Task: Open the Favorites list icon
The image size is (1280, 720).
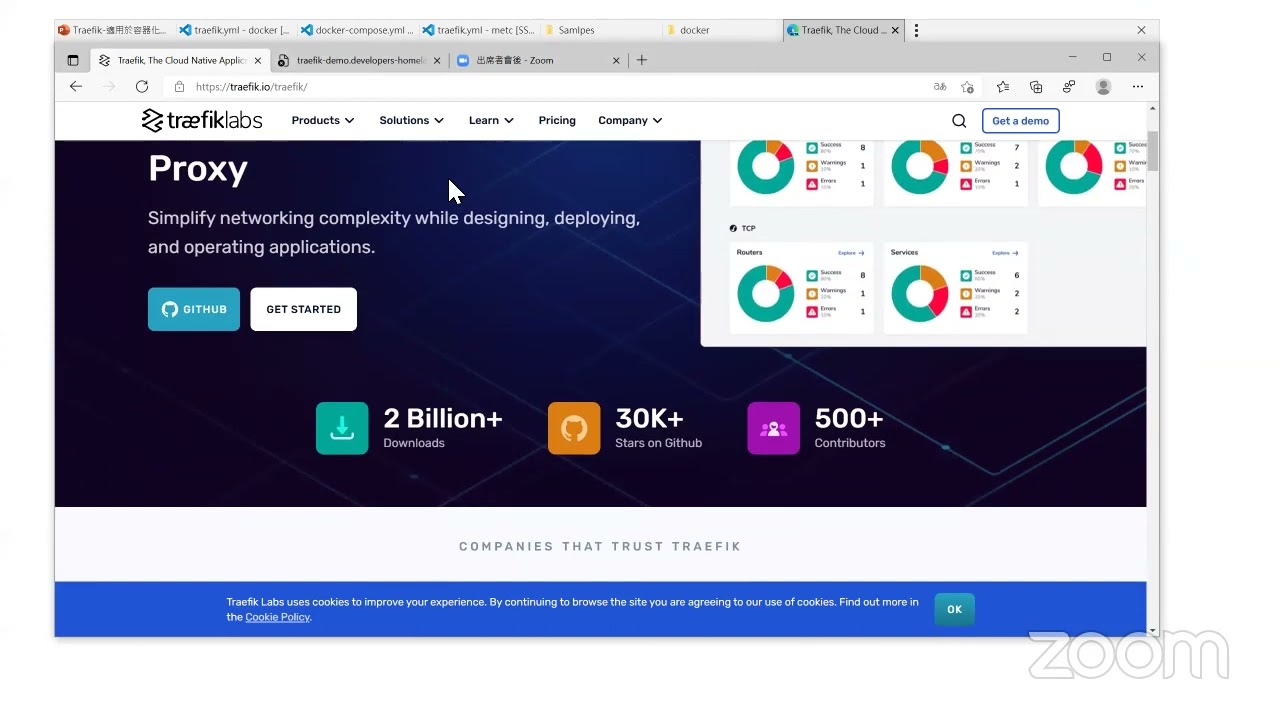Action: point(1003,87)
